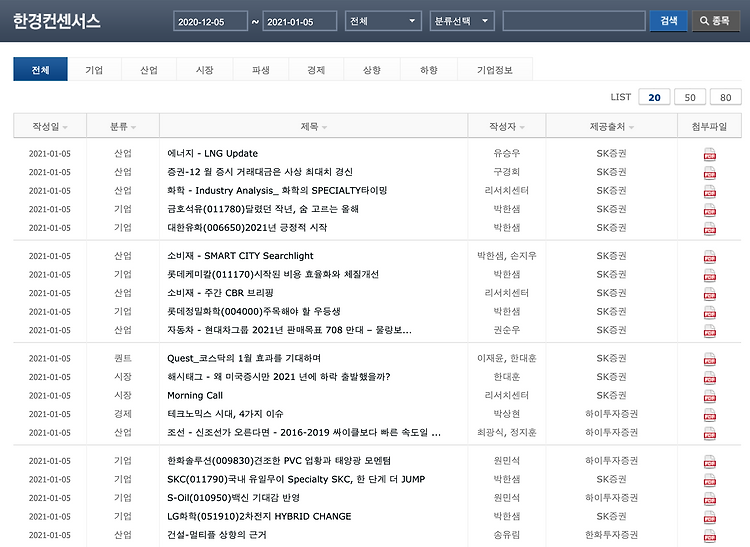Open report 테크노믹스 시대, 4가지 이슈
The image size is (750, 547).
[x=225, y=414]
